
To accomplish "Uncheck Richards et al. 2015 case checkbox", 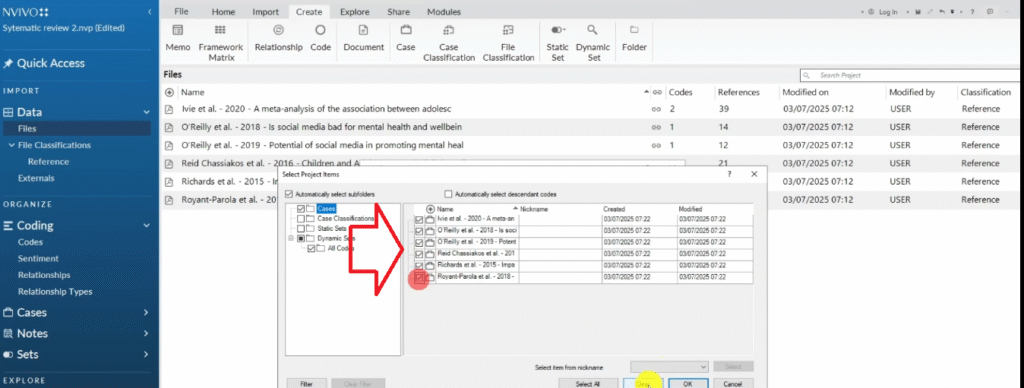I will pyautogui.click(x=419, y=266).
